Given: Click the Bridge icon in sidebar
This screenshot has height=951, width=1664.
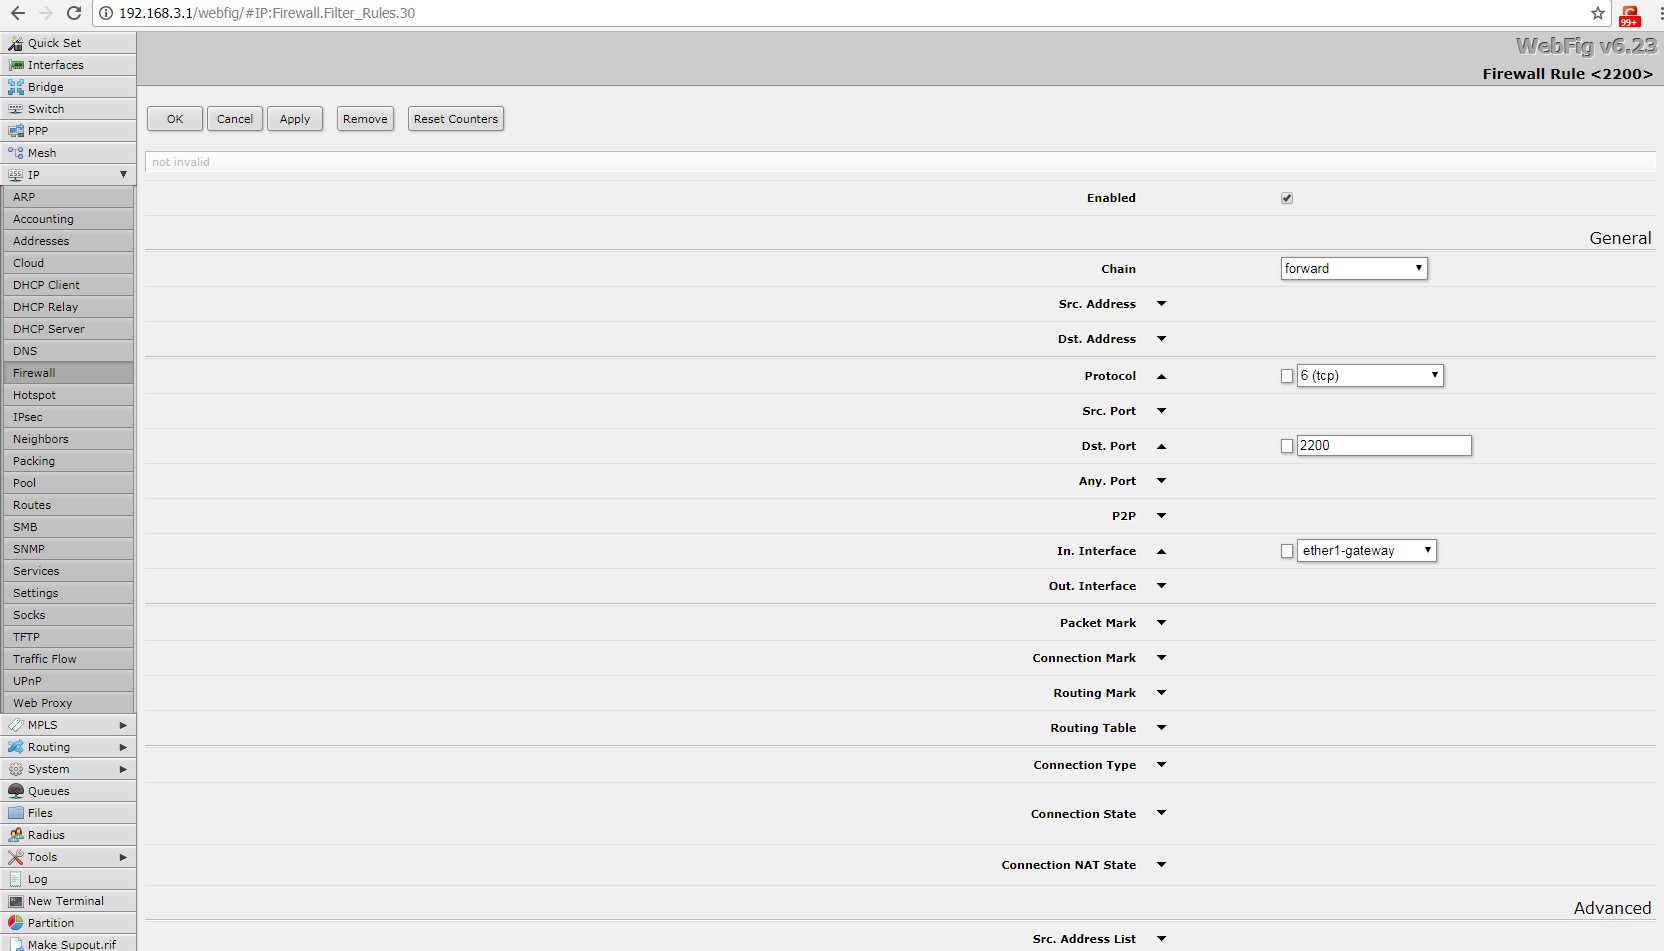Looking at the screenshot, I should 15,87.
